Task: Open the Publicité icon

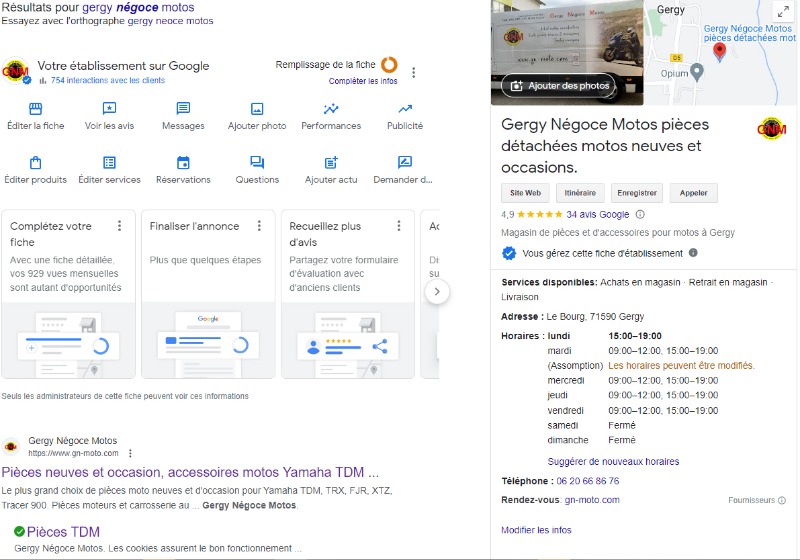Action: tap(405, 109)
